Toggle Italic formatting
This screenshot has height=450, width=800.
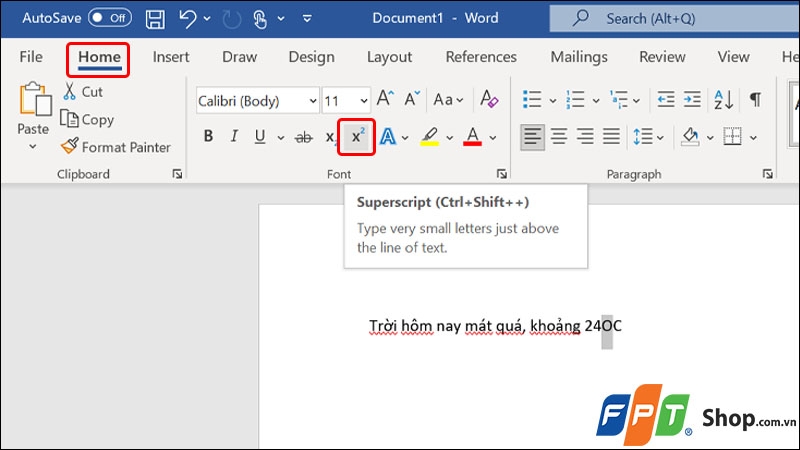234,136
